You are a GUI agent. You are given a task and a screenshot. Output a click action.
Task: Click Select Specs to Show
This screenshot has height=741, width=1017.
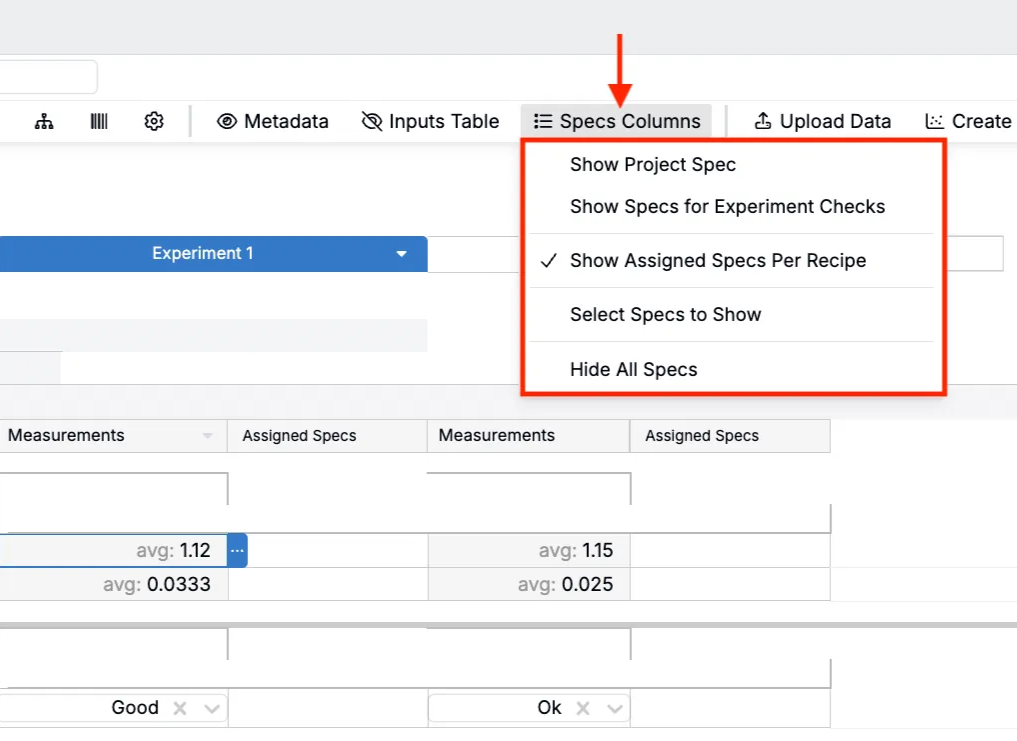pyautogui.click(x=665, y=315)
